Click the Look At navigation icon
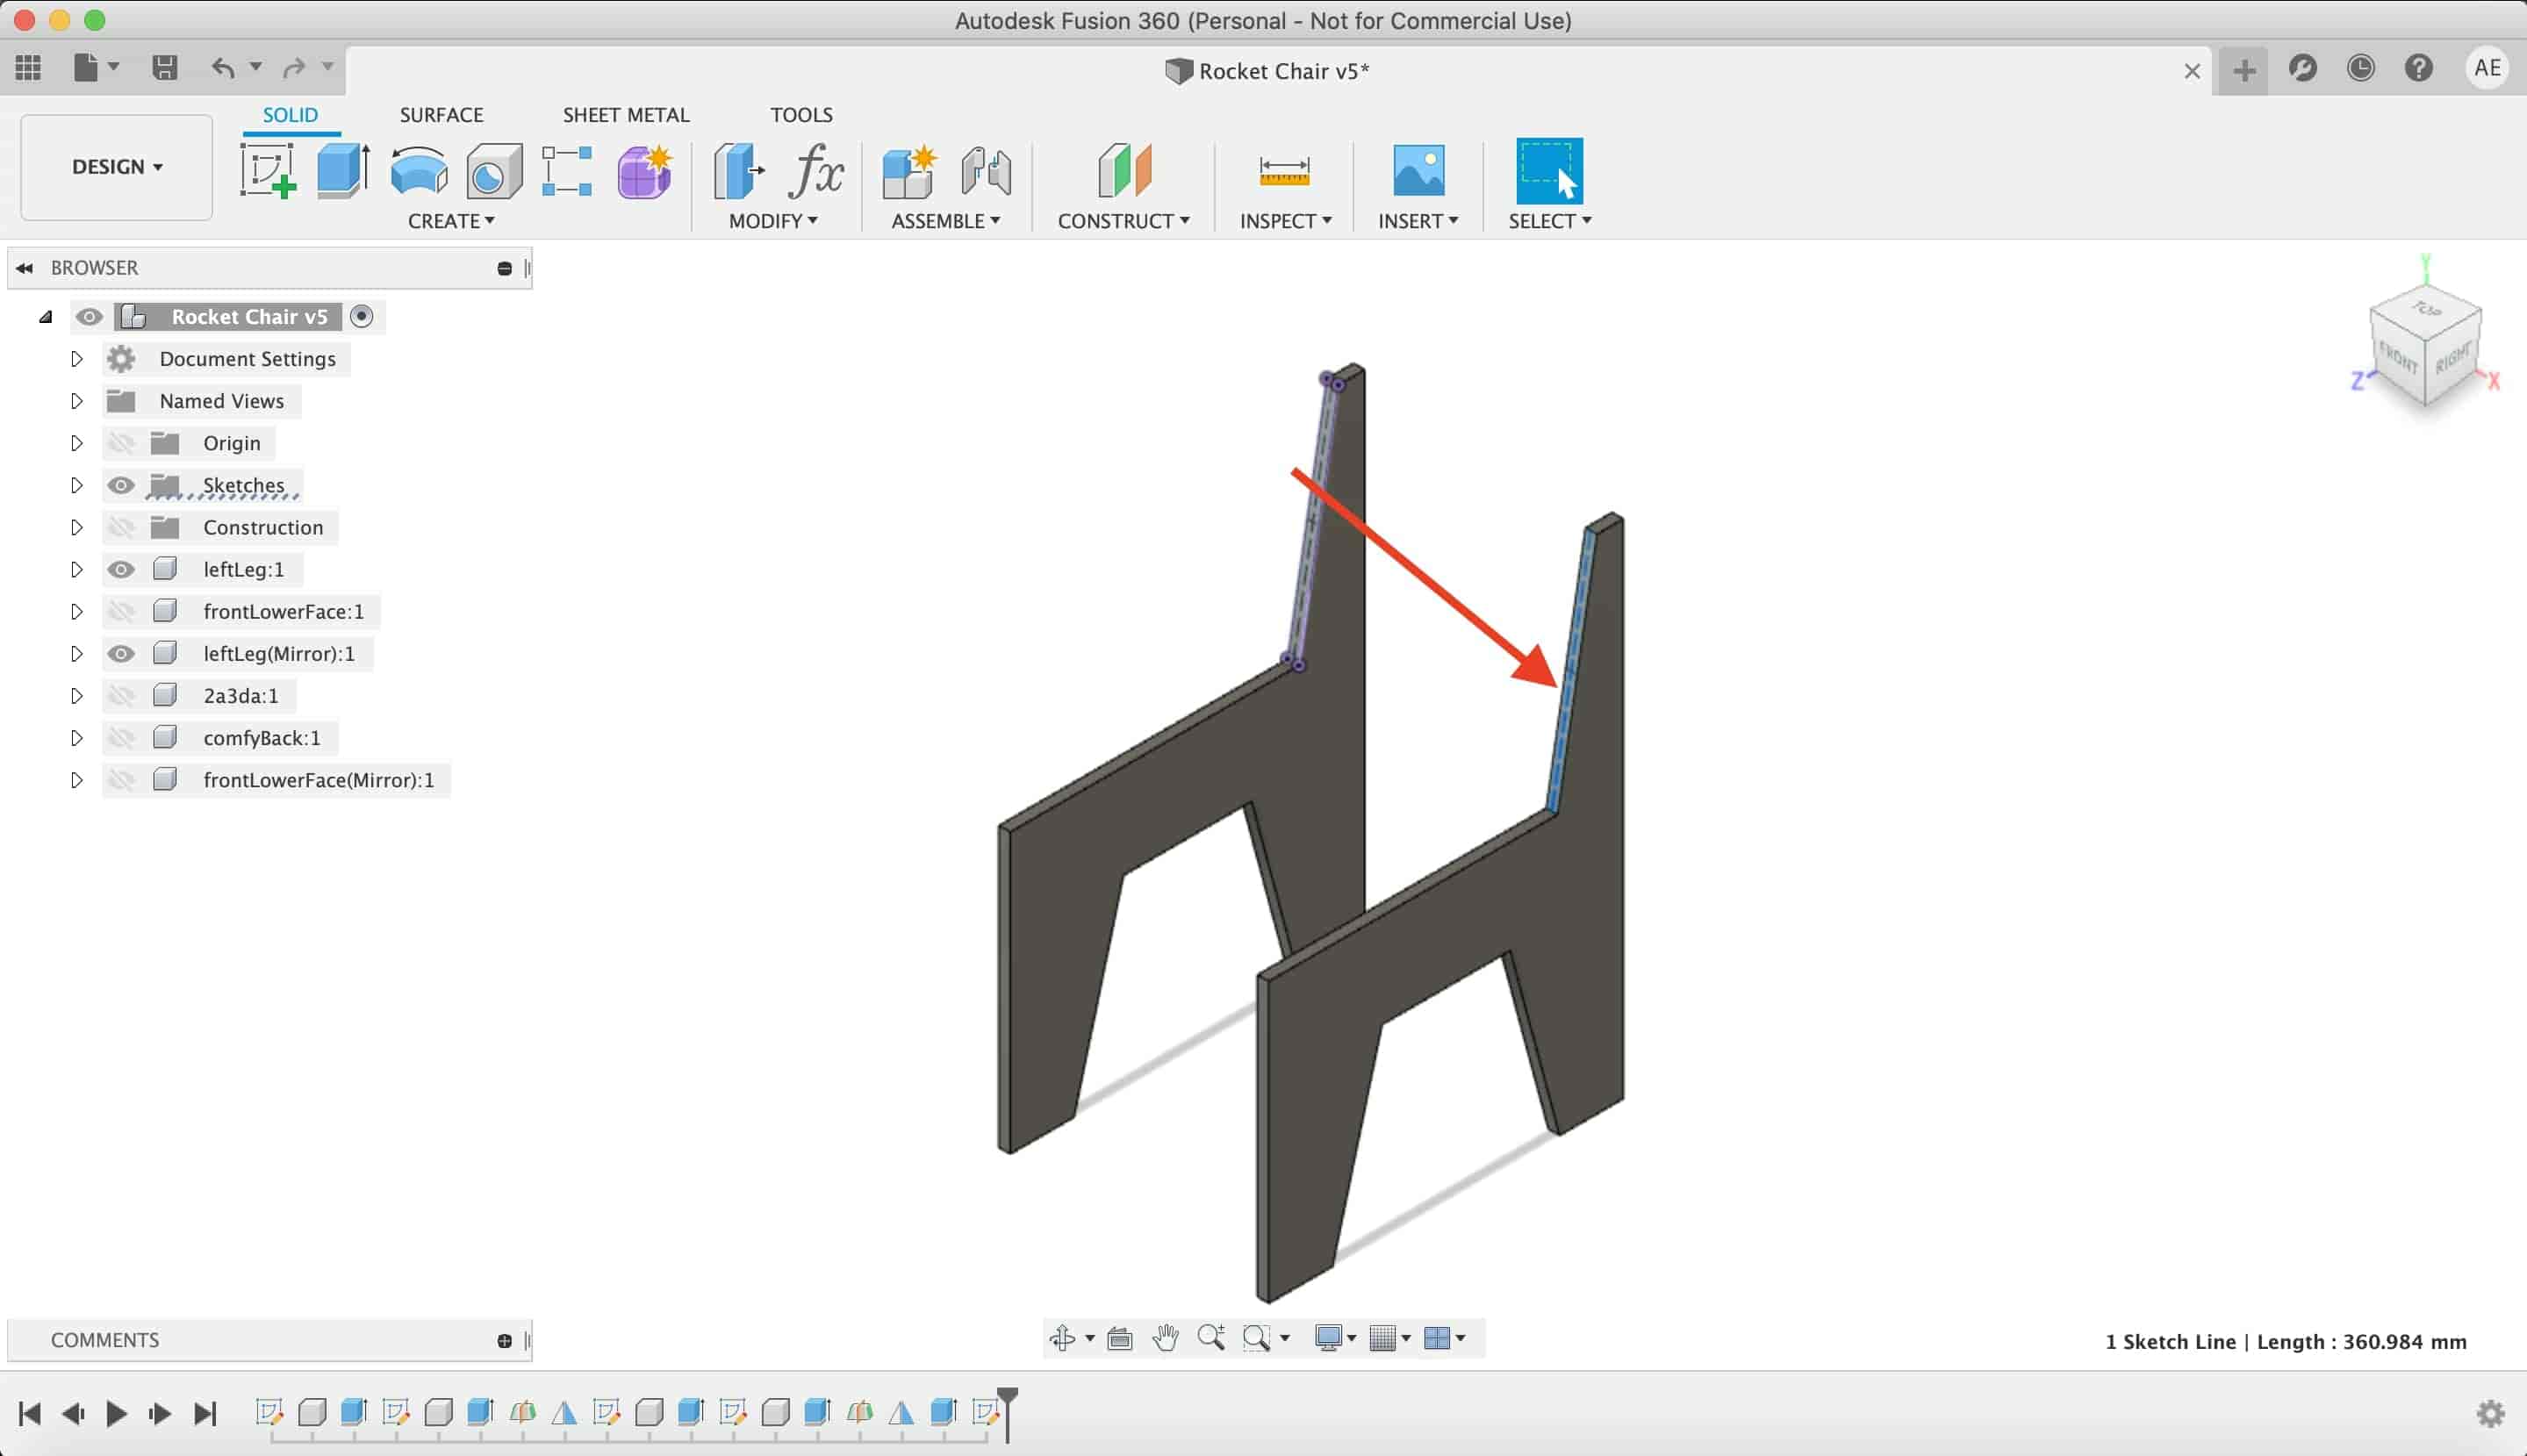 coord(1120,1338)
